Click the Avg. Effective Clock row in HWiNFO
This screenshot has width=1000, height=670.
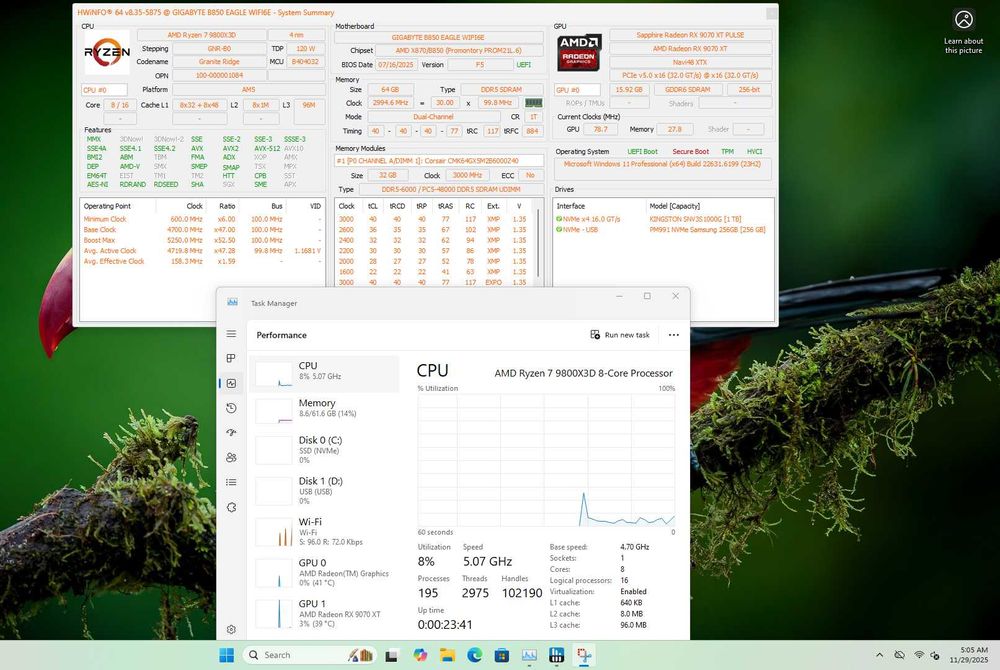click(x=202, y=261)
